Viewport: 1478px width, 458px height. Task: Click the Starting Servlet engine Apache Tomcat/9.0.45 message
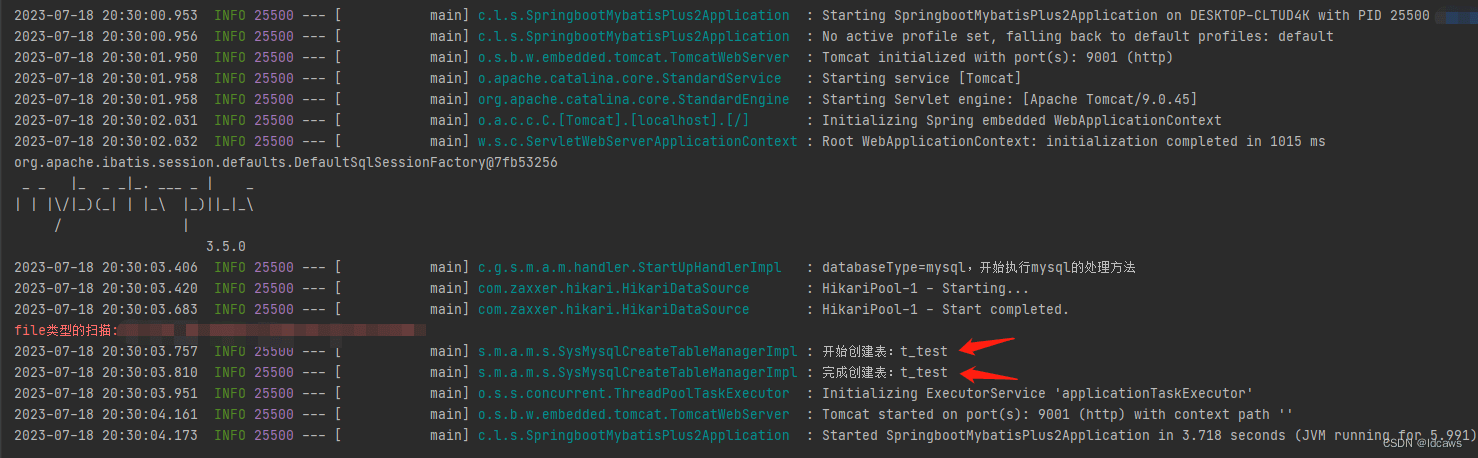tap(1009, 99)
